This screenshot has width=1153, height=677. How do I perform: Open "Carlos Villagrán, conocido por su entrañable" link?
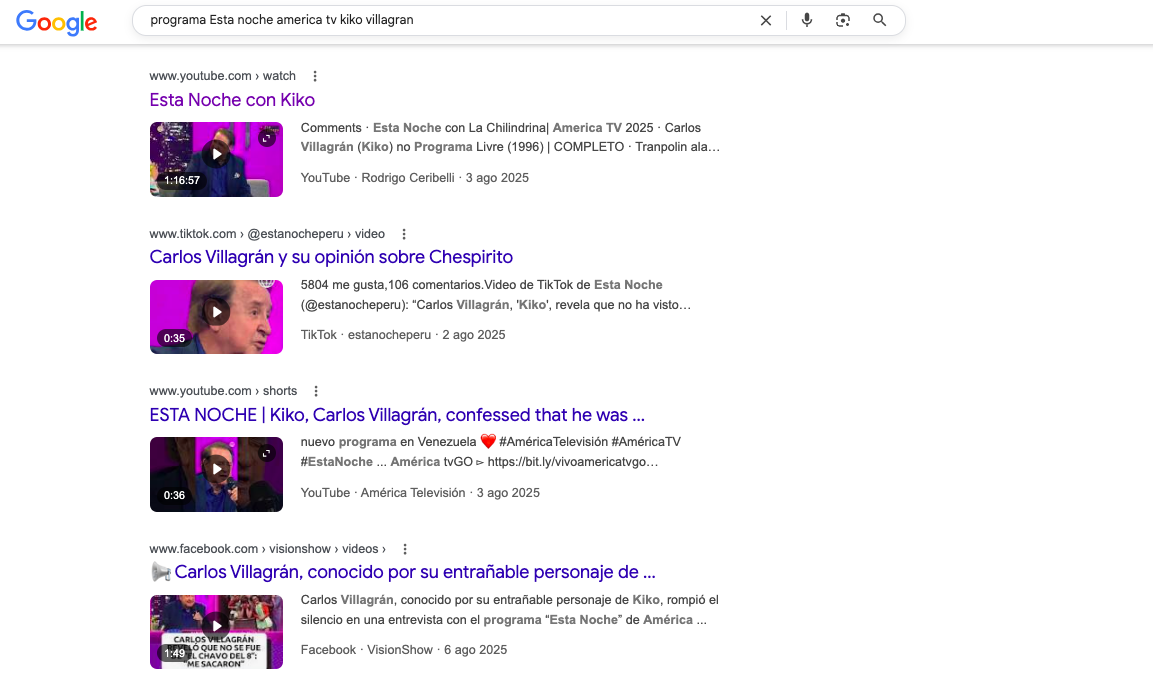click(414, 572)
